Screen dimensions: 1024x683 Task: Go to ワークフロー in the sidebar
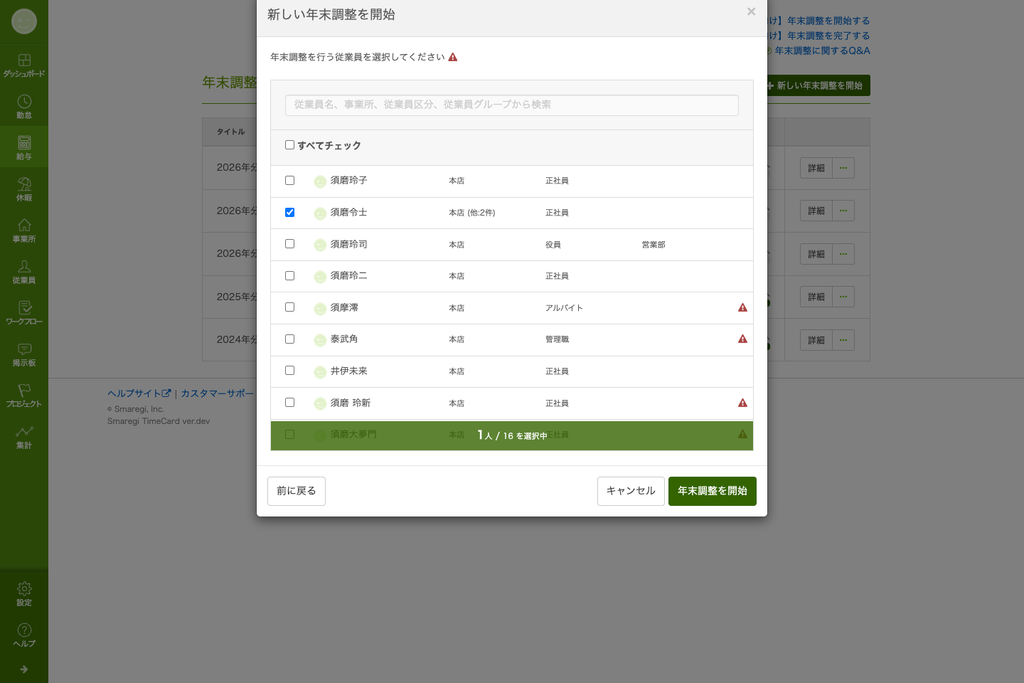(24, 313)
